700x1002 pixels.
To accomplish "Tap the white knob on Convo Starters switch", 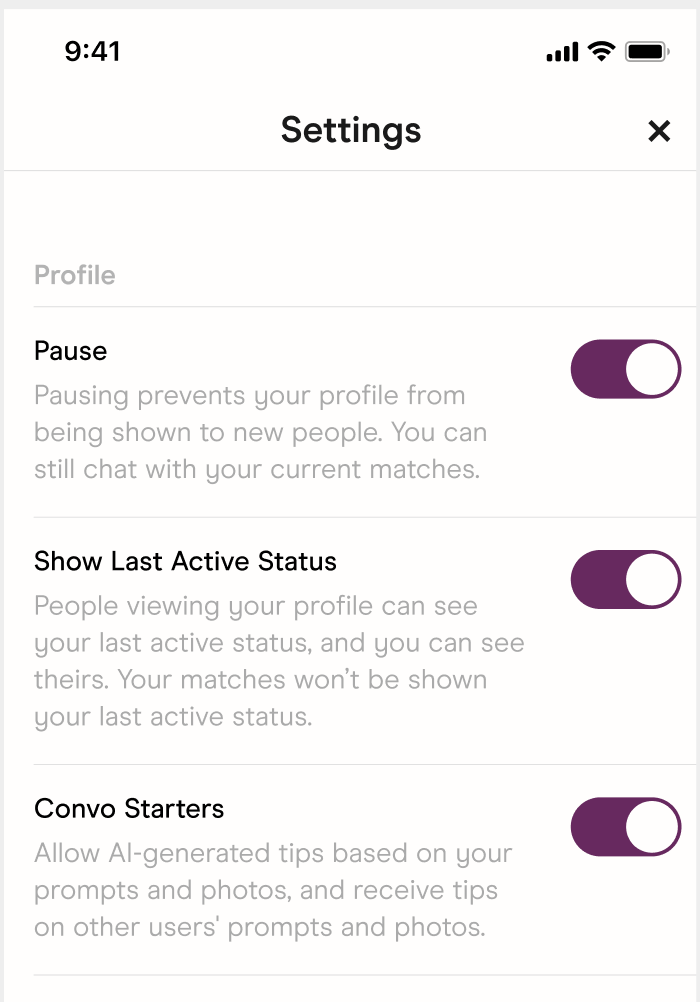I will click(x=652, y=827).
